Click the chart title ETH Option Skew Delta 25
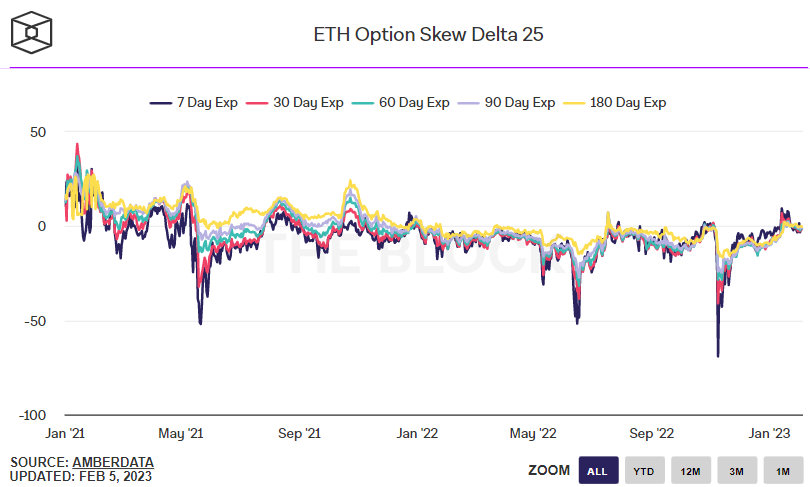Image resolution: width=810 pixels, height=487 pixels. tap(429, 35)
